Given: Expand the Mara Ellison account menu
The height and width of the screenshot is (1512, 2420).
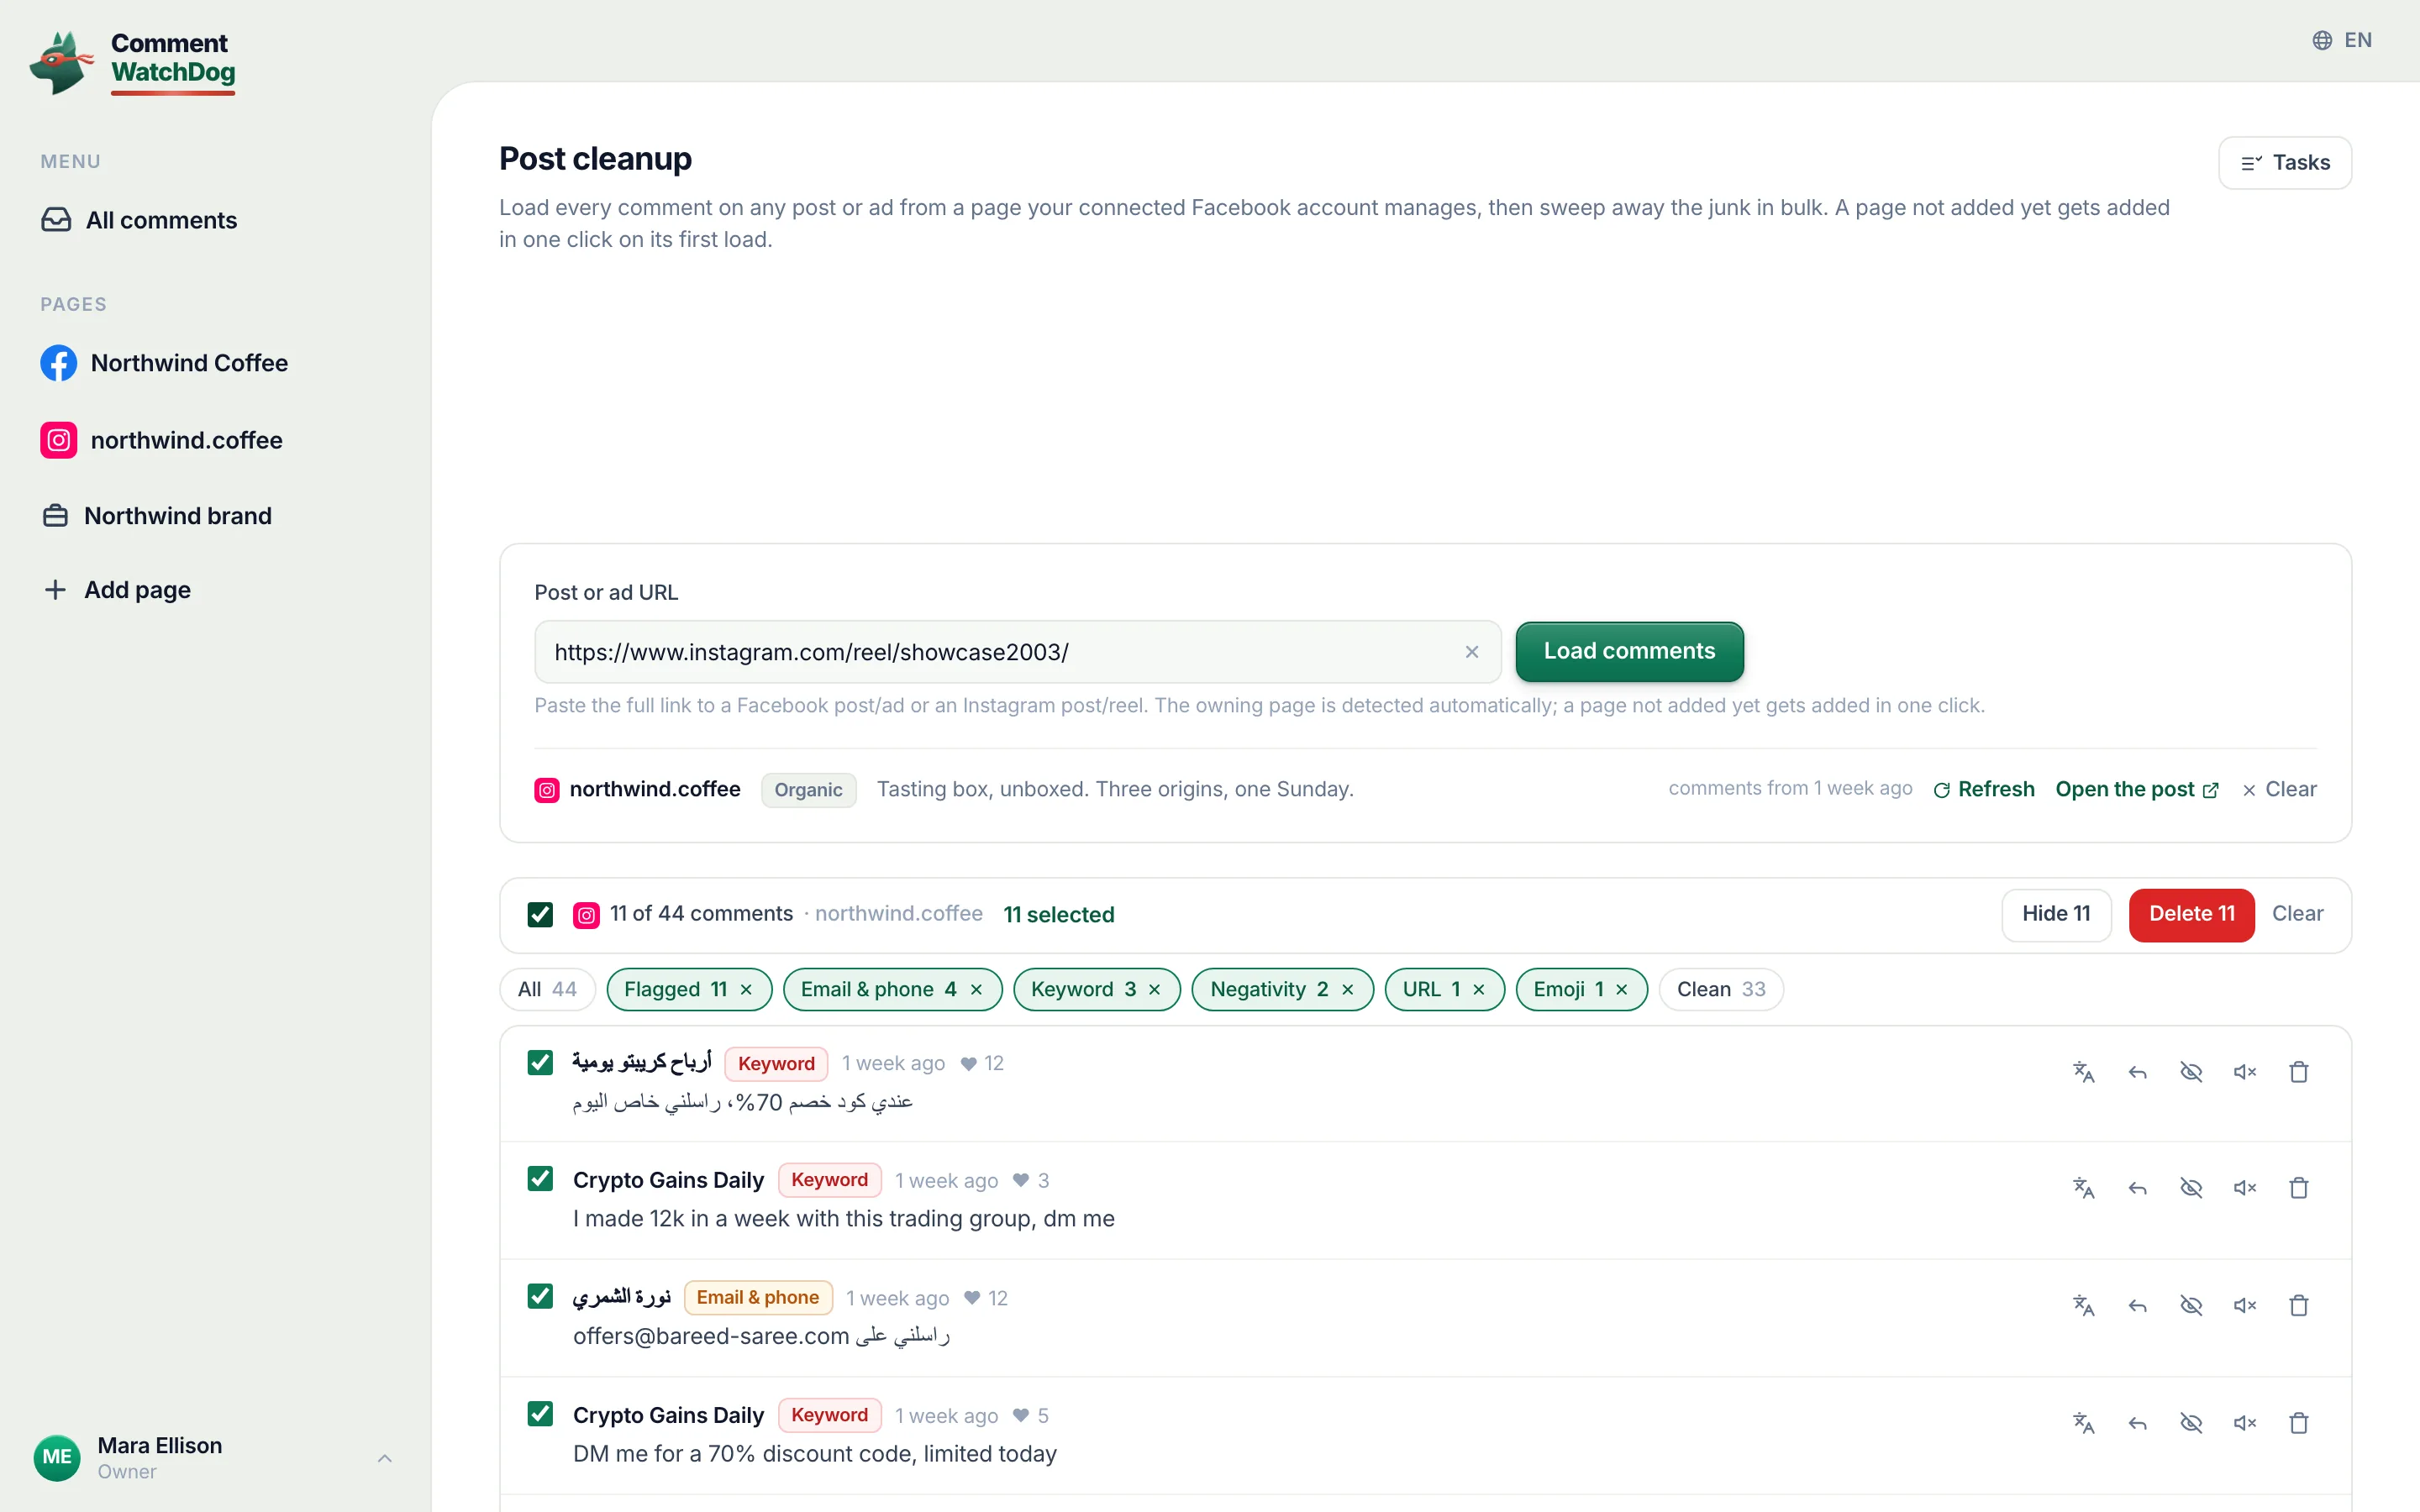Looking at the screenshot, I should (x=384, y=1458).
